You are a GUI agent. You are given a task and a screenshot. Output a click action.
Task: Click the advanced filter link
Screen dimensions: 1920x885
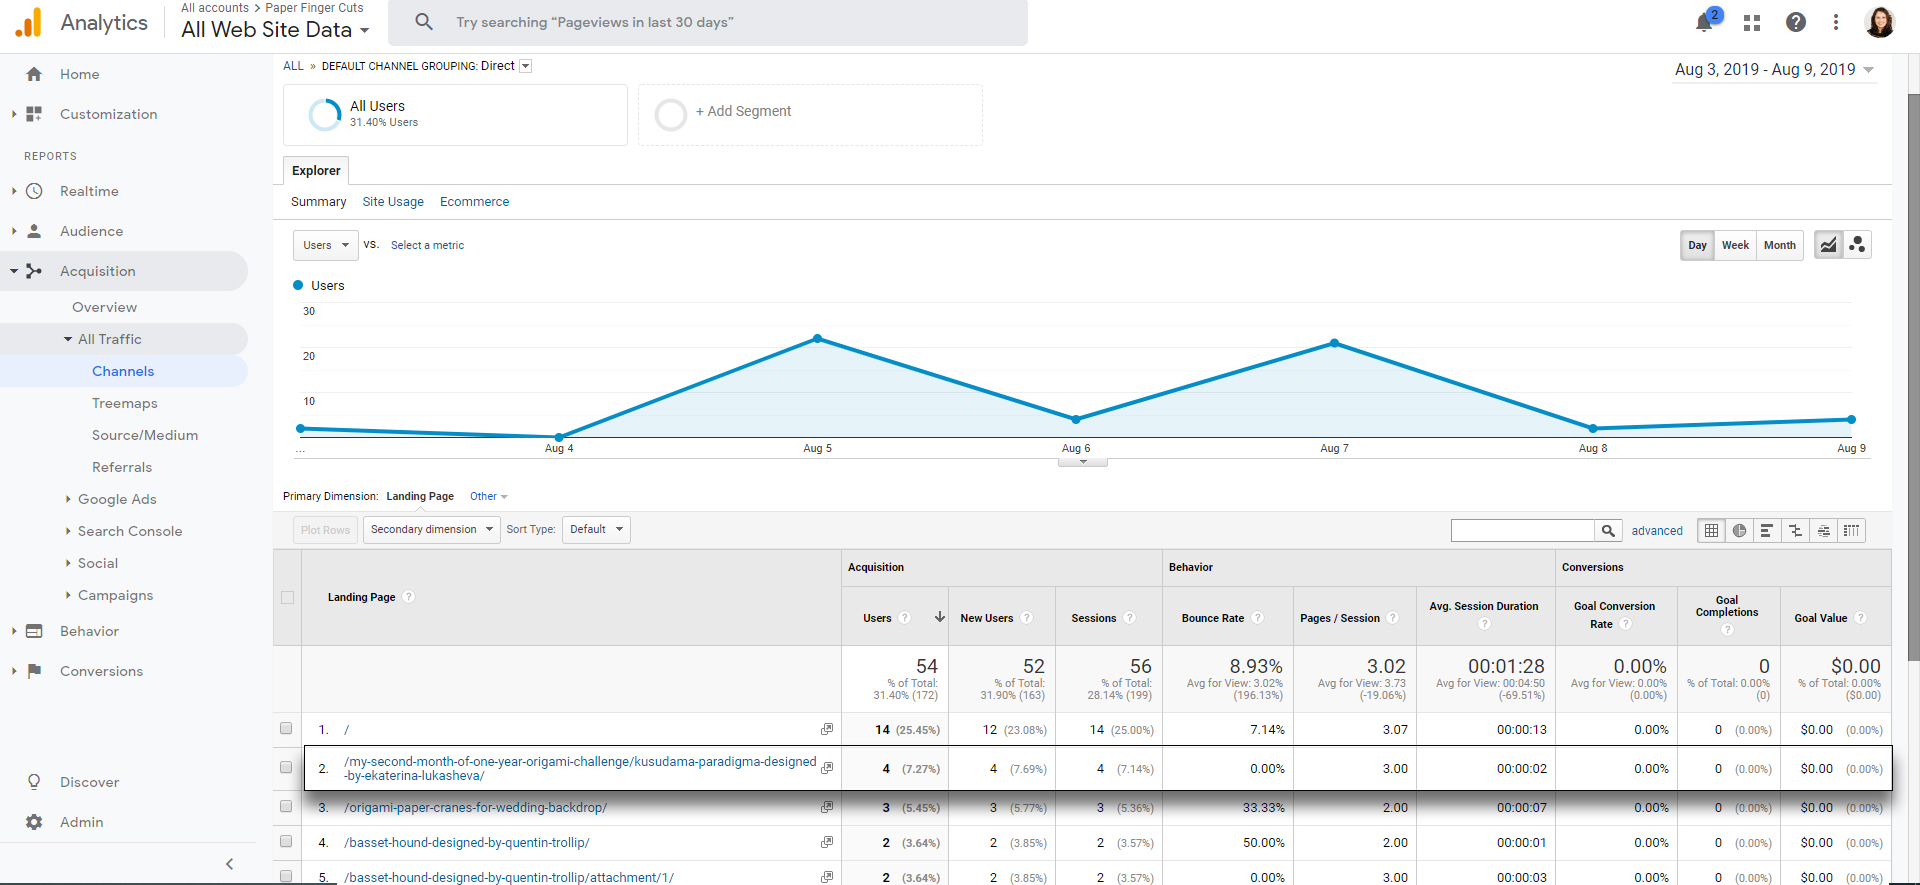coord(1657,531)
